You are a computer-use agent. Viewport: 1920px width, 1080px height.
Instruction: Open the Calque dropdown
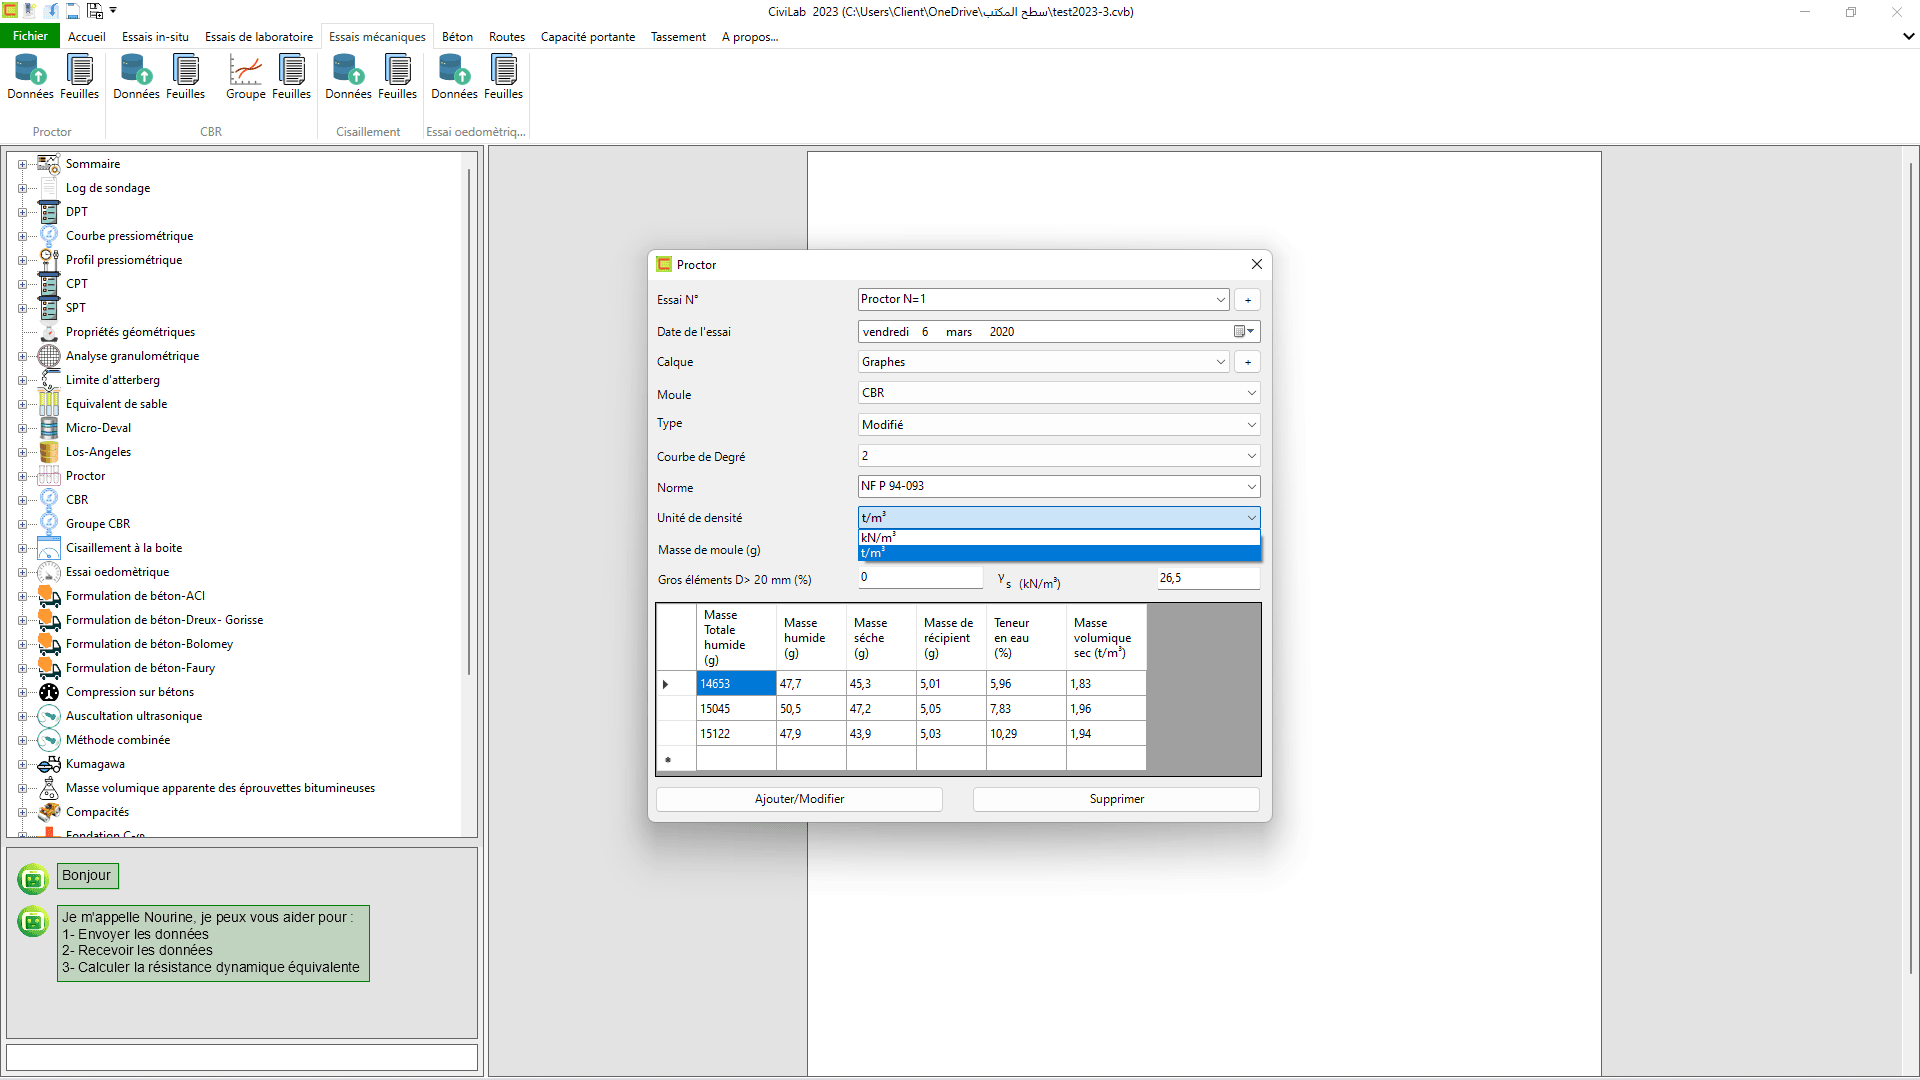1220,362
